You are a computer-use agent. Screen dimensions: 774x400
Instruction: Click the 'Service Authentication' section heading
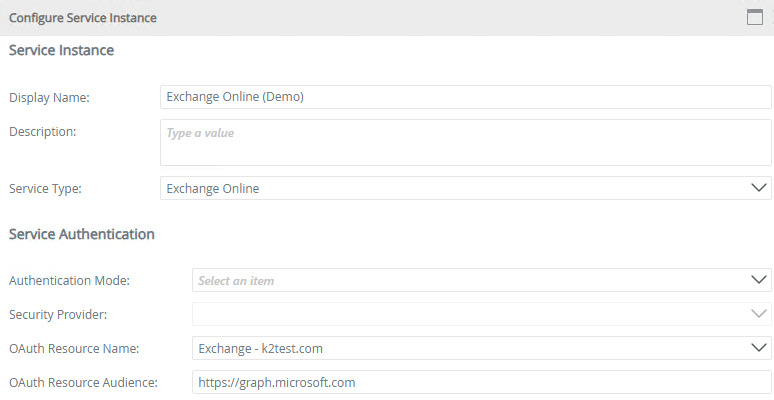(81, 234)
